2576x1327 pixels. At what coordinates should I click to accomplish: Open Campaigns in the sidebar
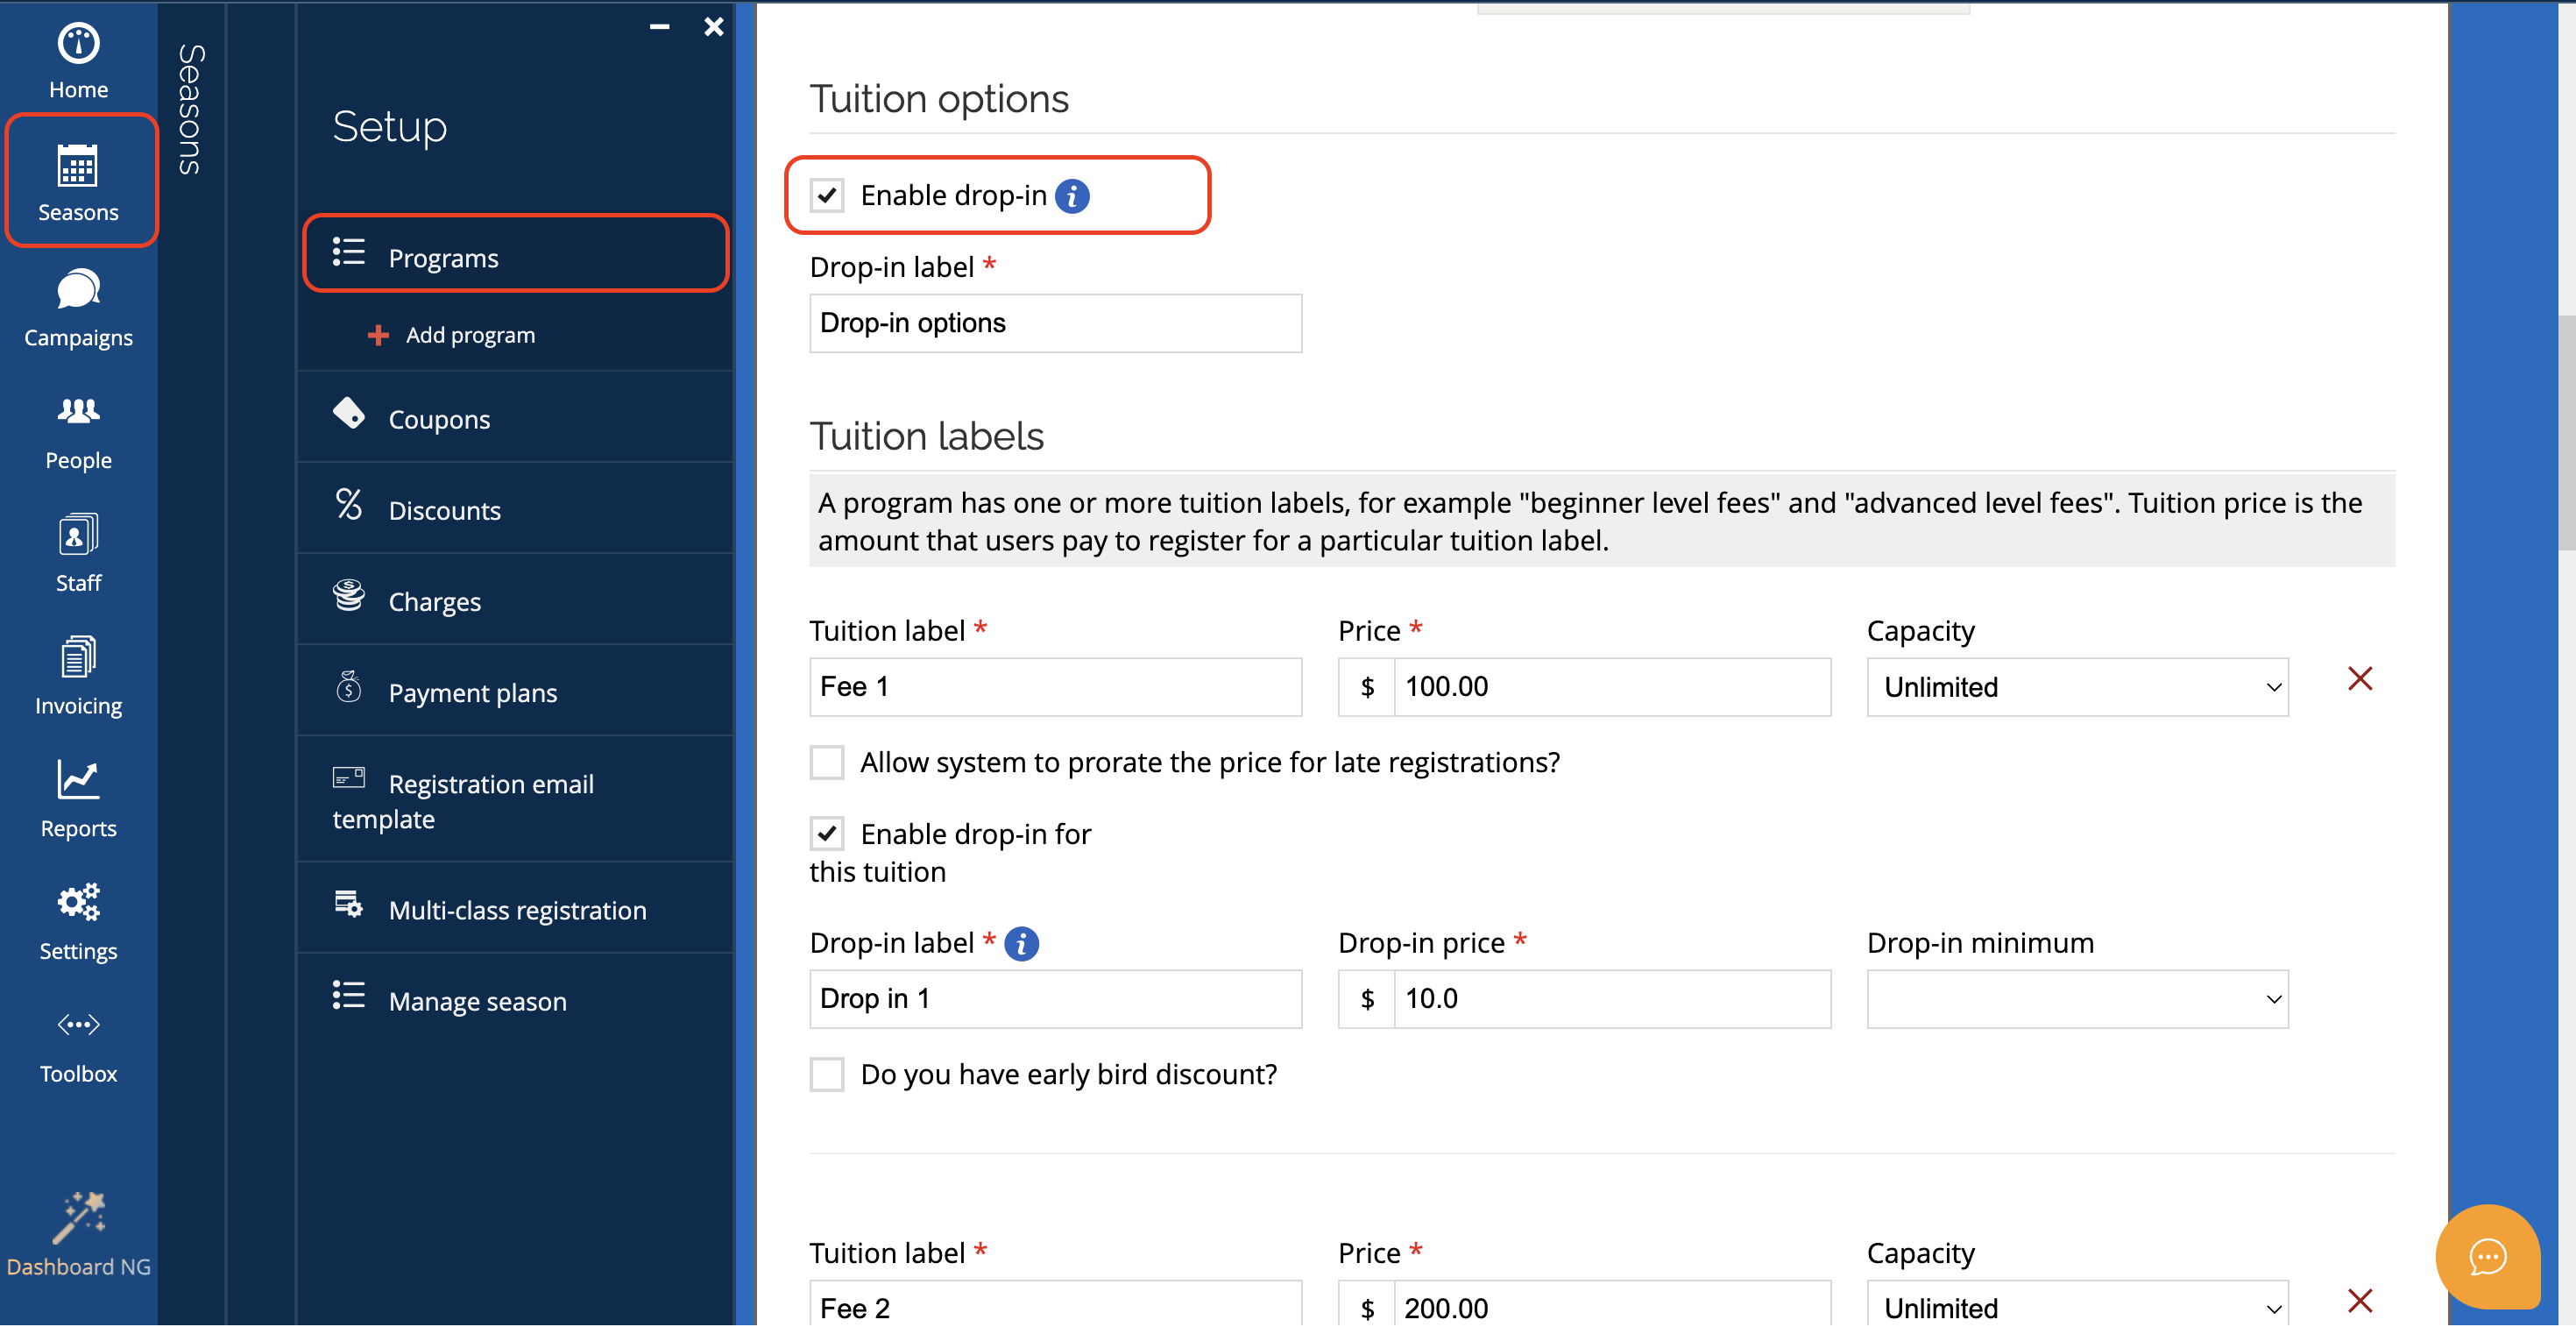pos(78,308)
